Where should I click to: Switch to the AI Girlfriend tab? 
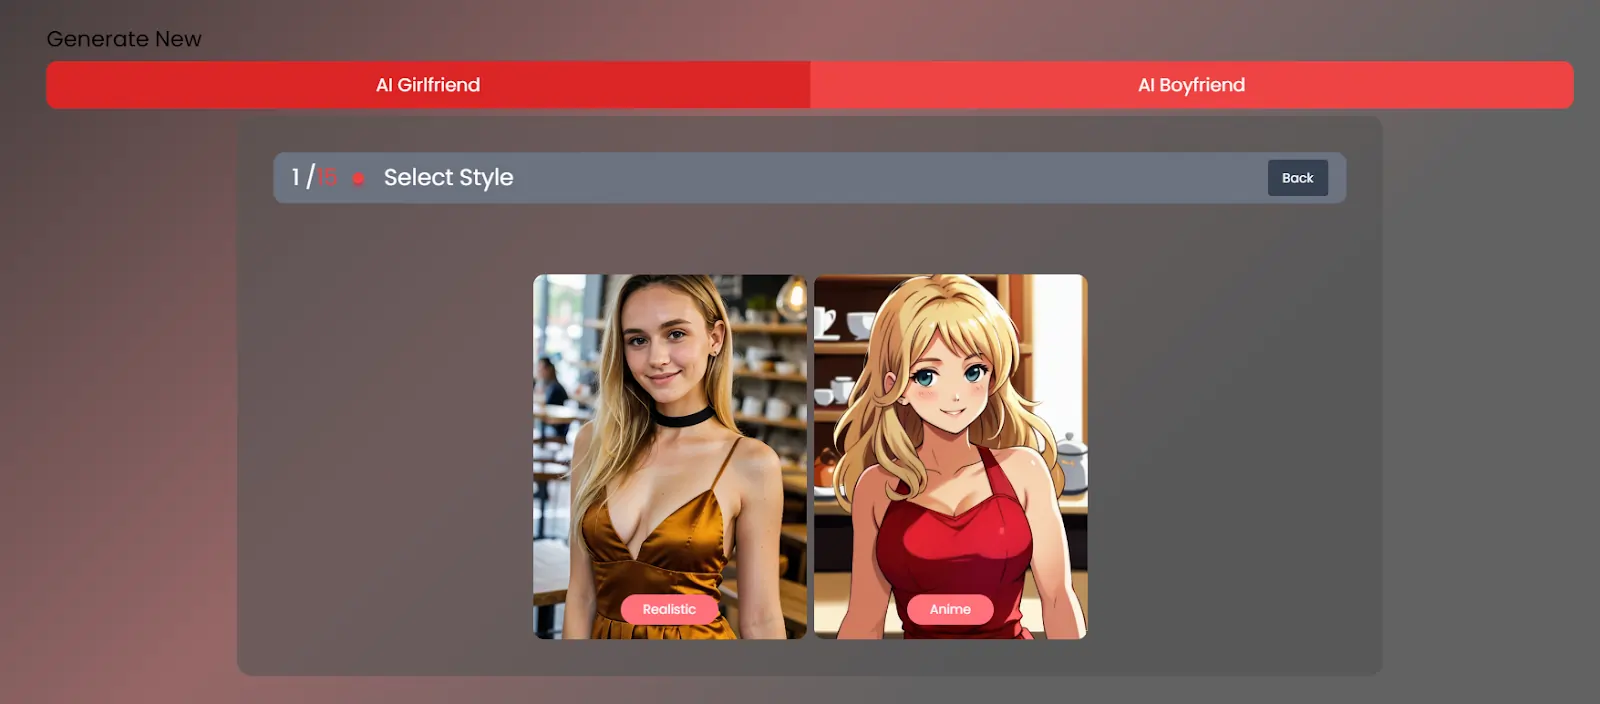point(428,85)
